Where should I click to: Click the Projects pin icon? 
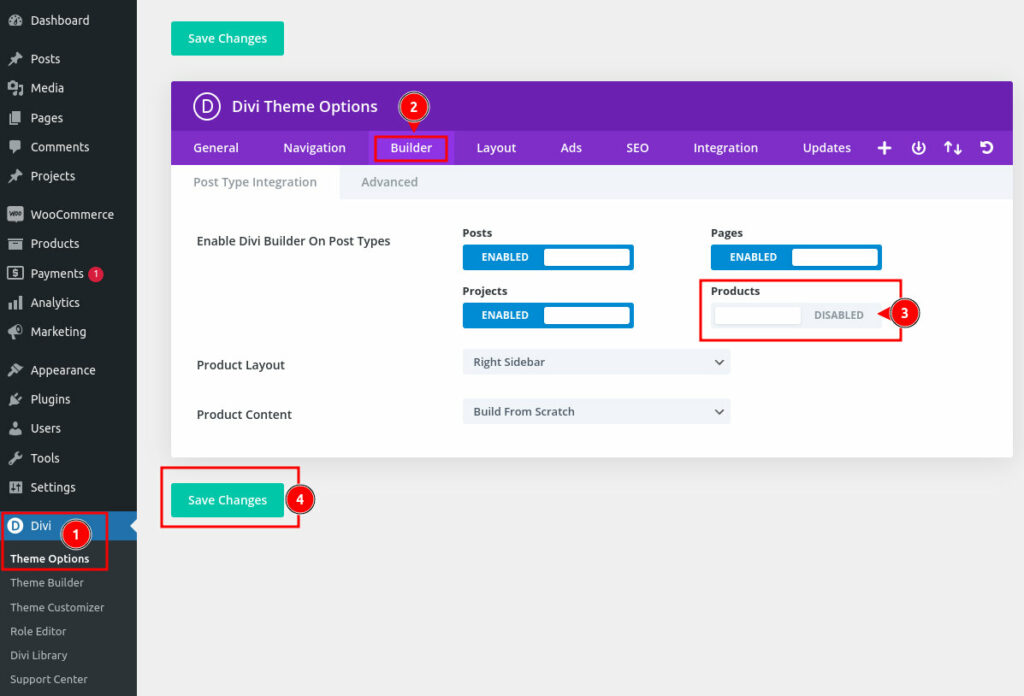tap(15, 176)
